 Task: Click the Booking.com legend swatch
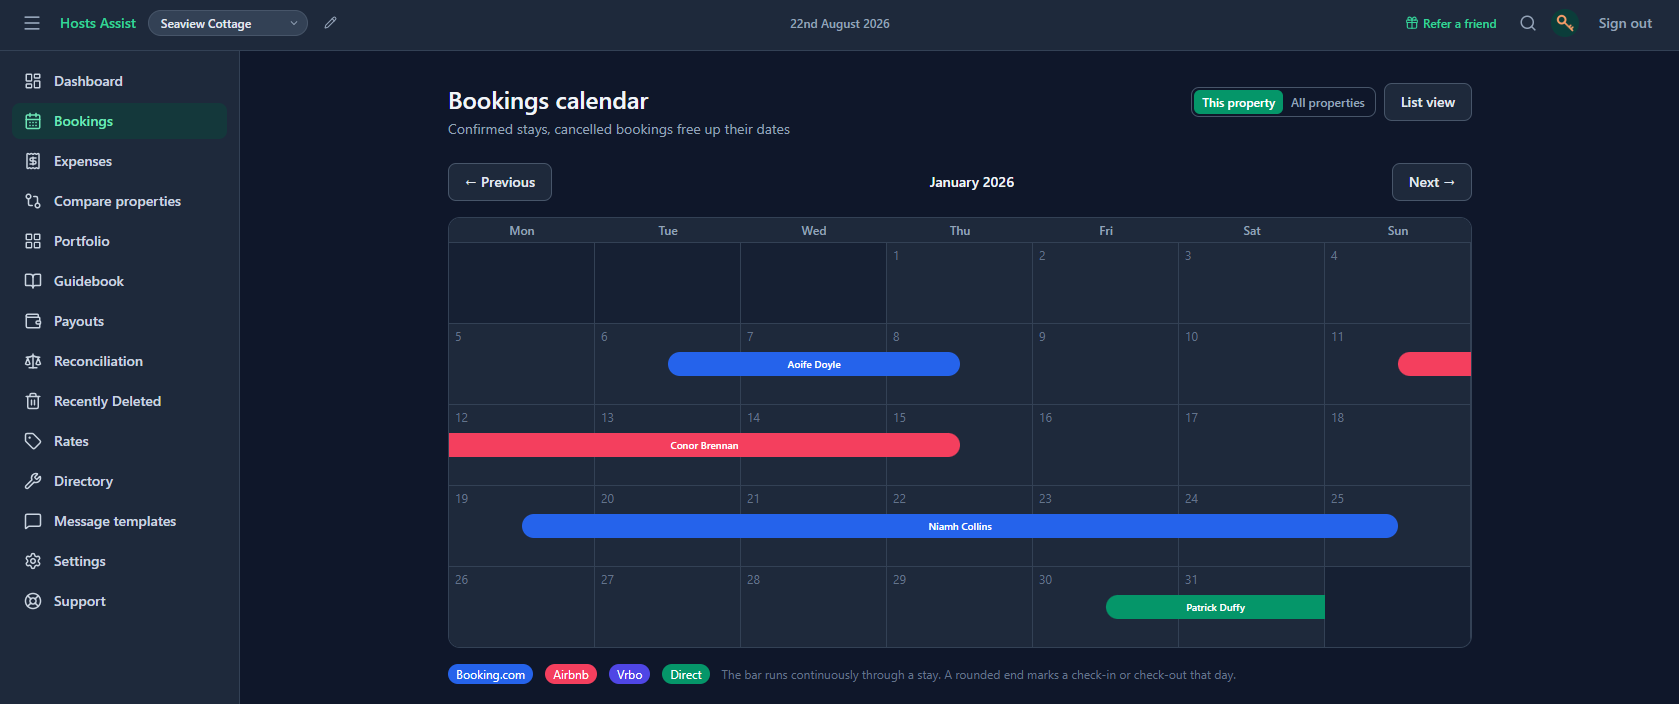click(x=490, y=675)
